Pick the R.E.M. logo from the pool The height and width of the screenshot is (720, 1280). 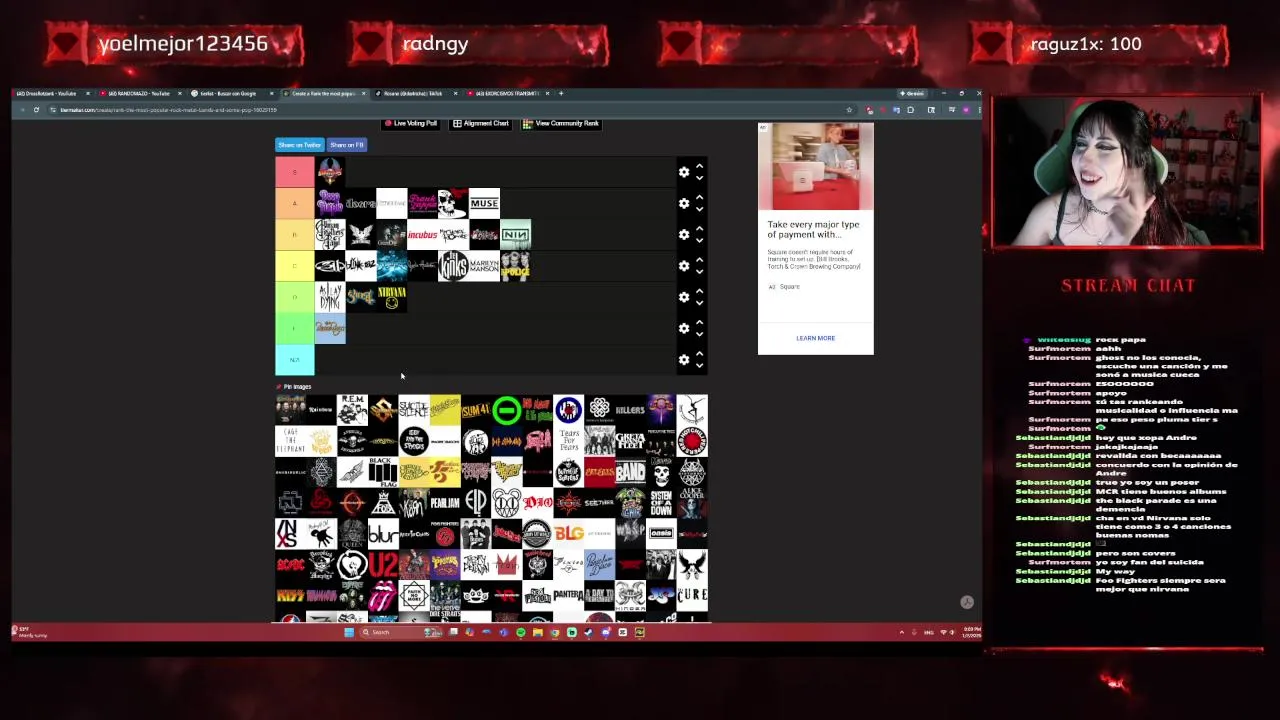(352, 410)
